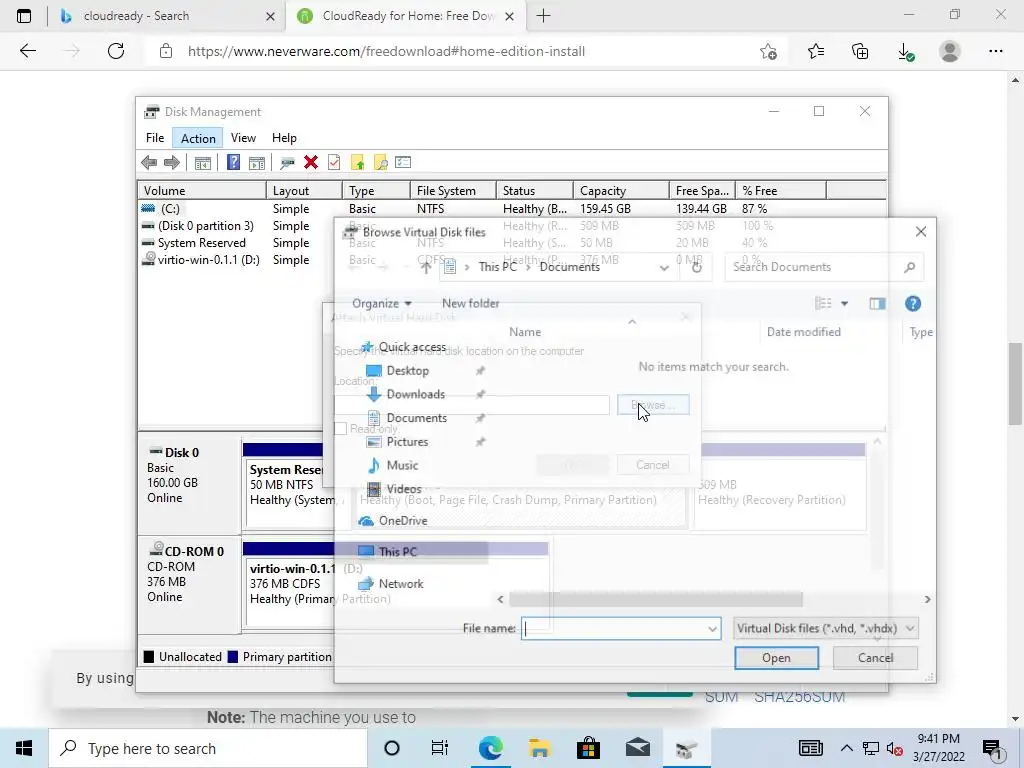This screenshot has height=768, width=1024.
Task: Toggle the Action pane toolbar icon
Action: tap(257, 163)
